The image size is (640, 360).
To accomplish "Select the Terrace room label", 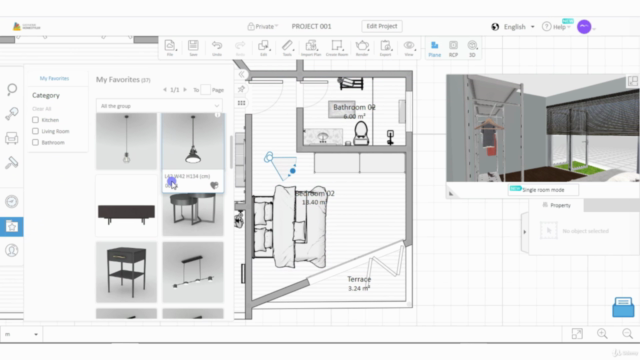I will [359, 279].
